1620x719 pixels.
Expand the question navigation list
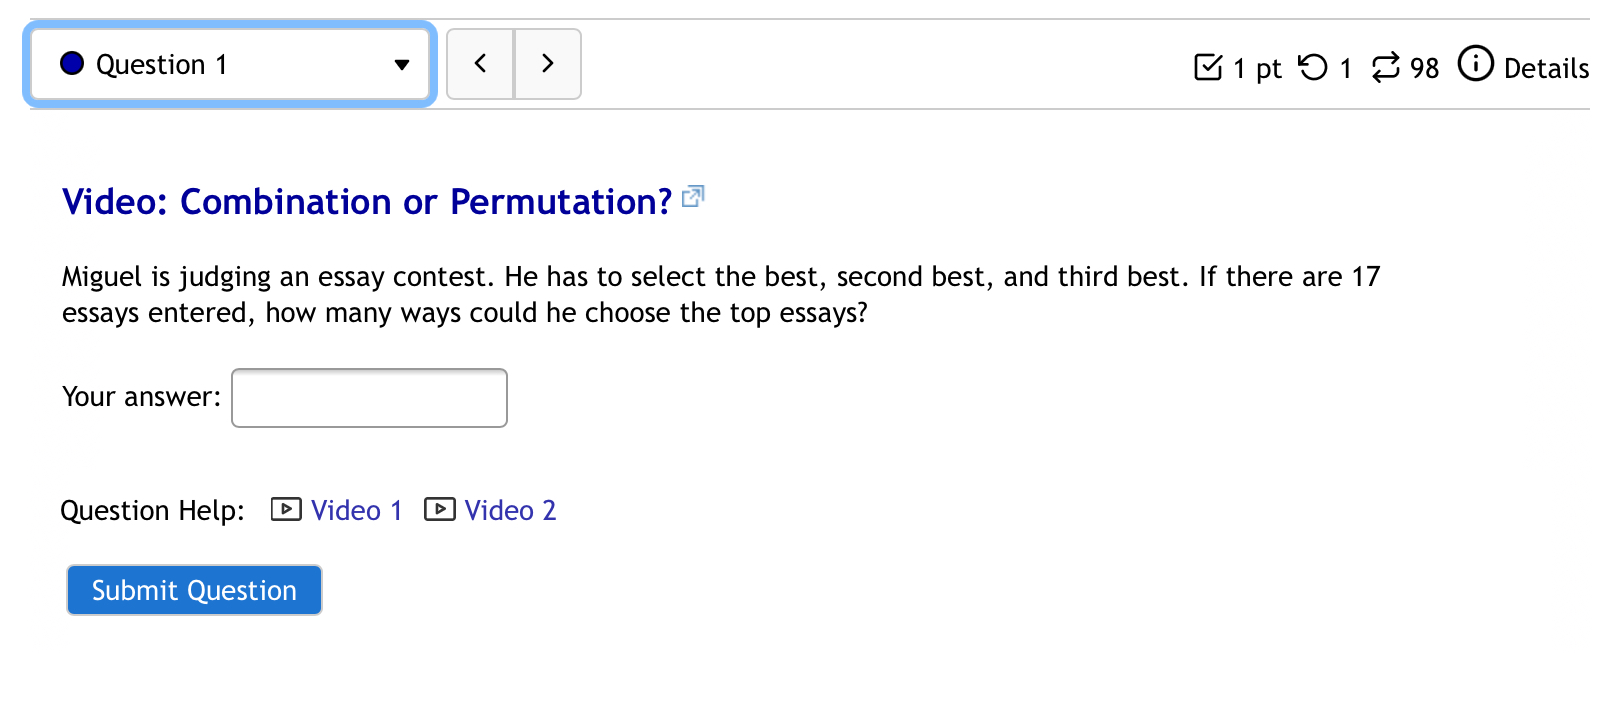tap(228, 63)
